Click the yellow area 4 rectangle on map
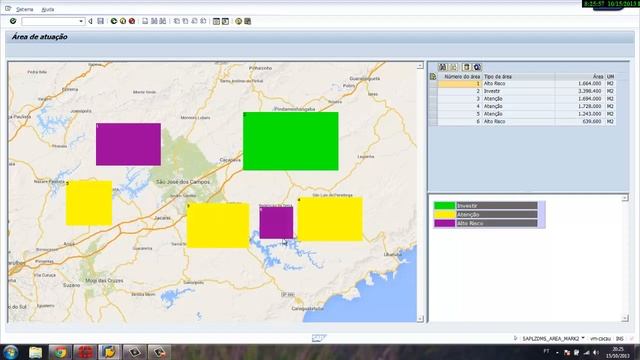The width and height of the screenshot is (640, 360). [330, 219]
